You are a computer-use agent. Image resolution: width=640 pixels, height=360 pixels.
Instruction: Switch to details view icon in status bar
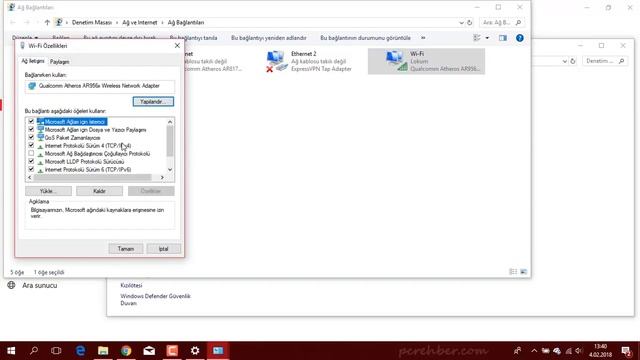point(513,272)
